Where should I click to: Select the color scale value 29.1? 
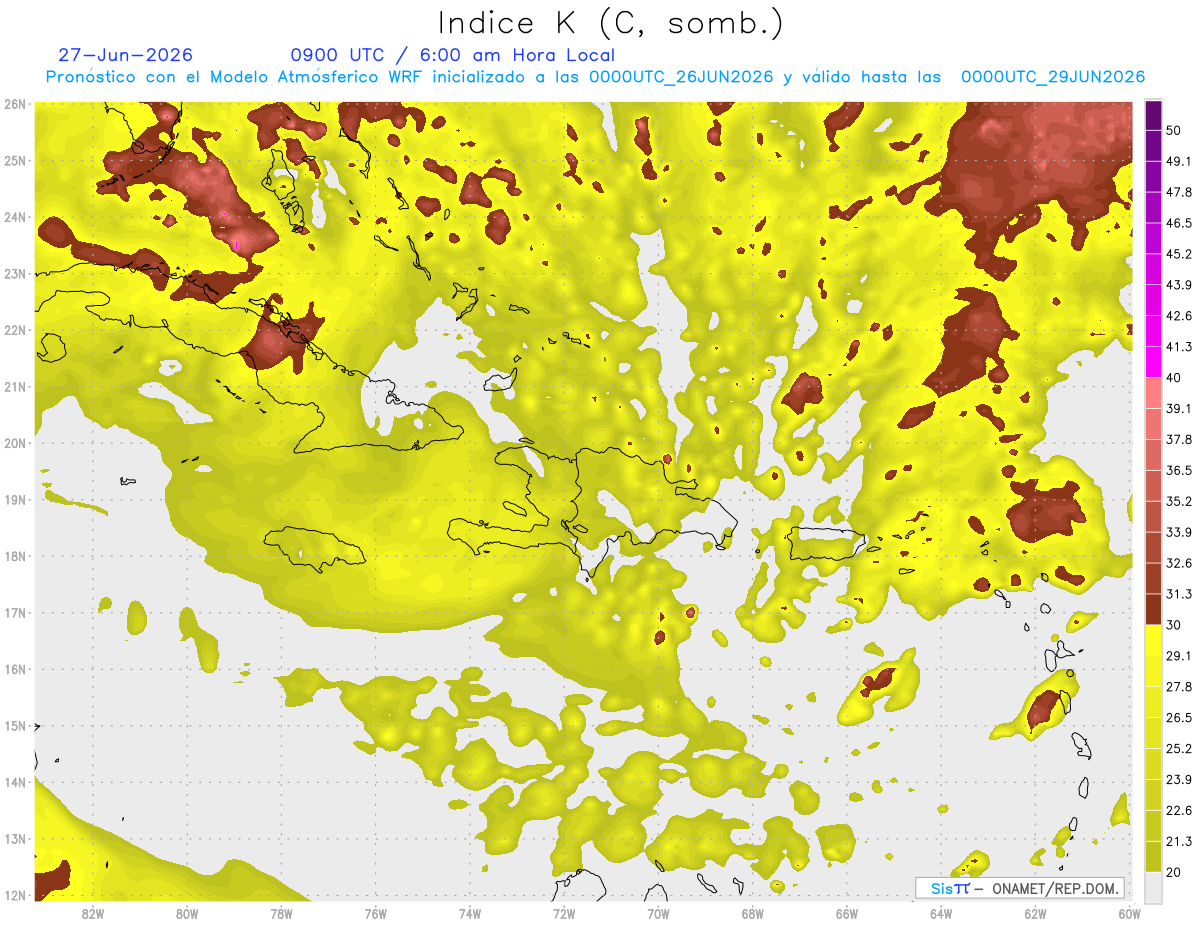click(1178, 656)
